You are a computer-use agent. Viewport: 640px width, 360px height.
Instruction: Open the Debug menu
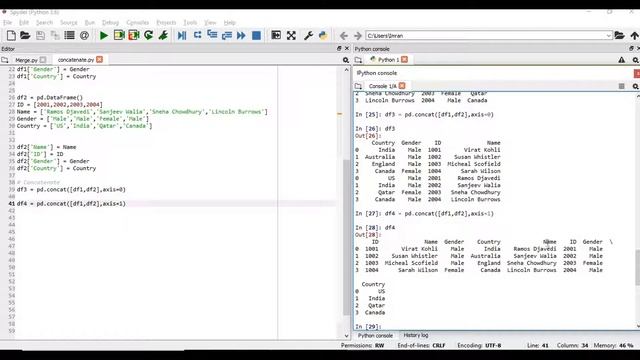[x=110, y=22]
